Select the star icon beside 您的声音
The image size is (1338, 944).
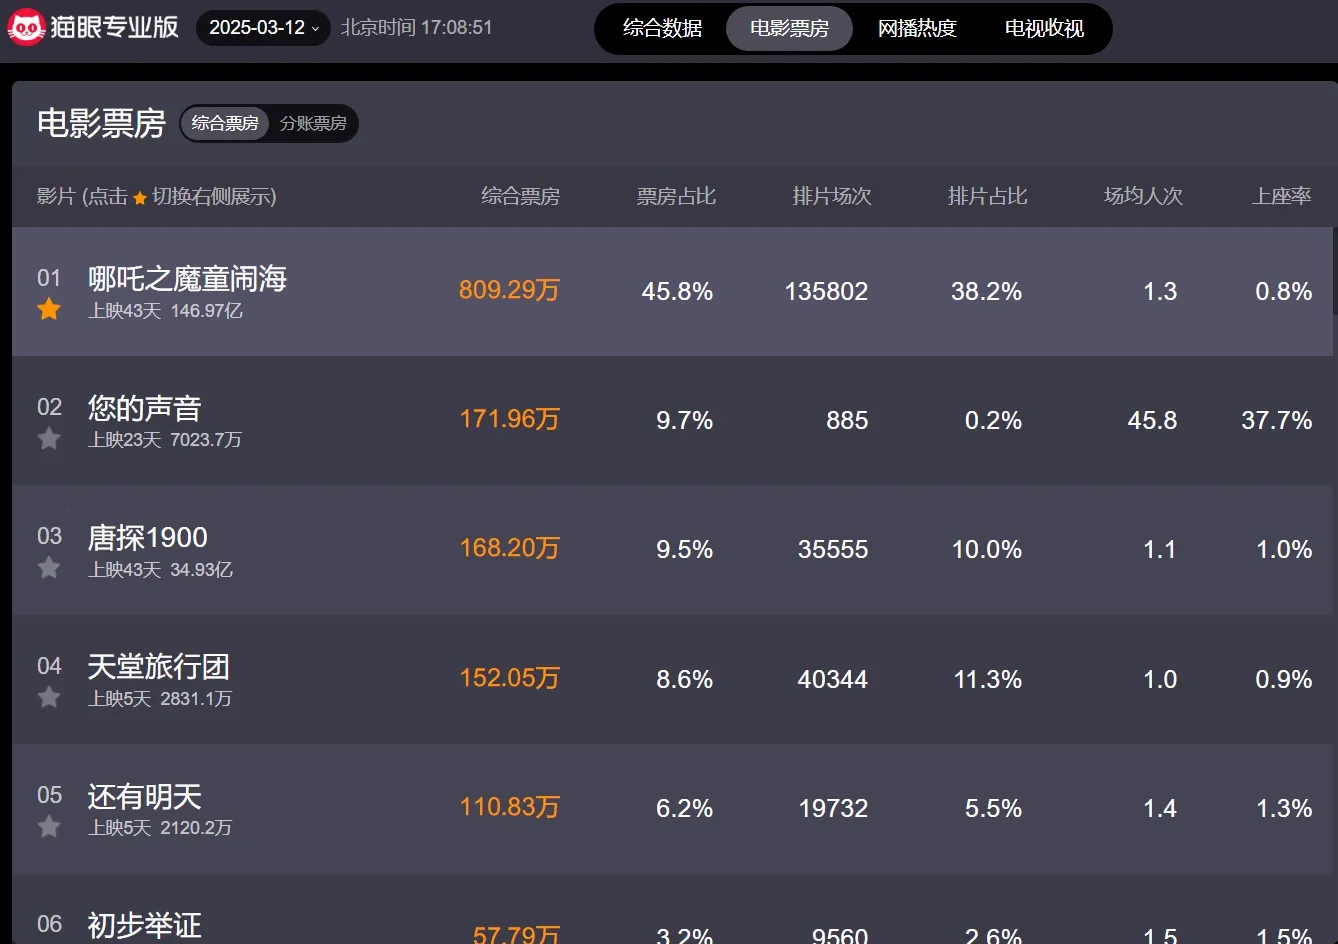pos(49,439)
